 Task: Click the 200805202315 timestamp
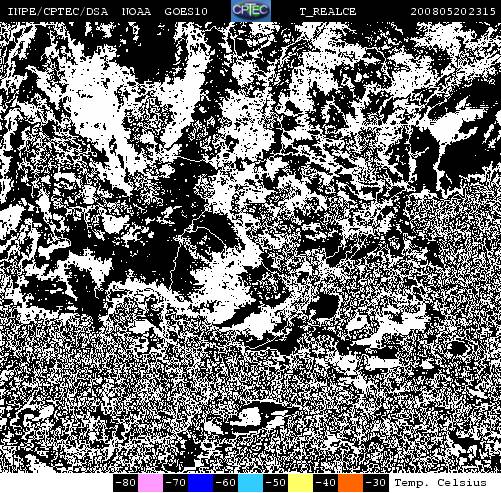[453, 12]
